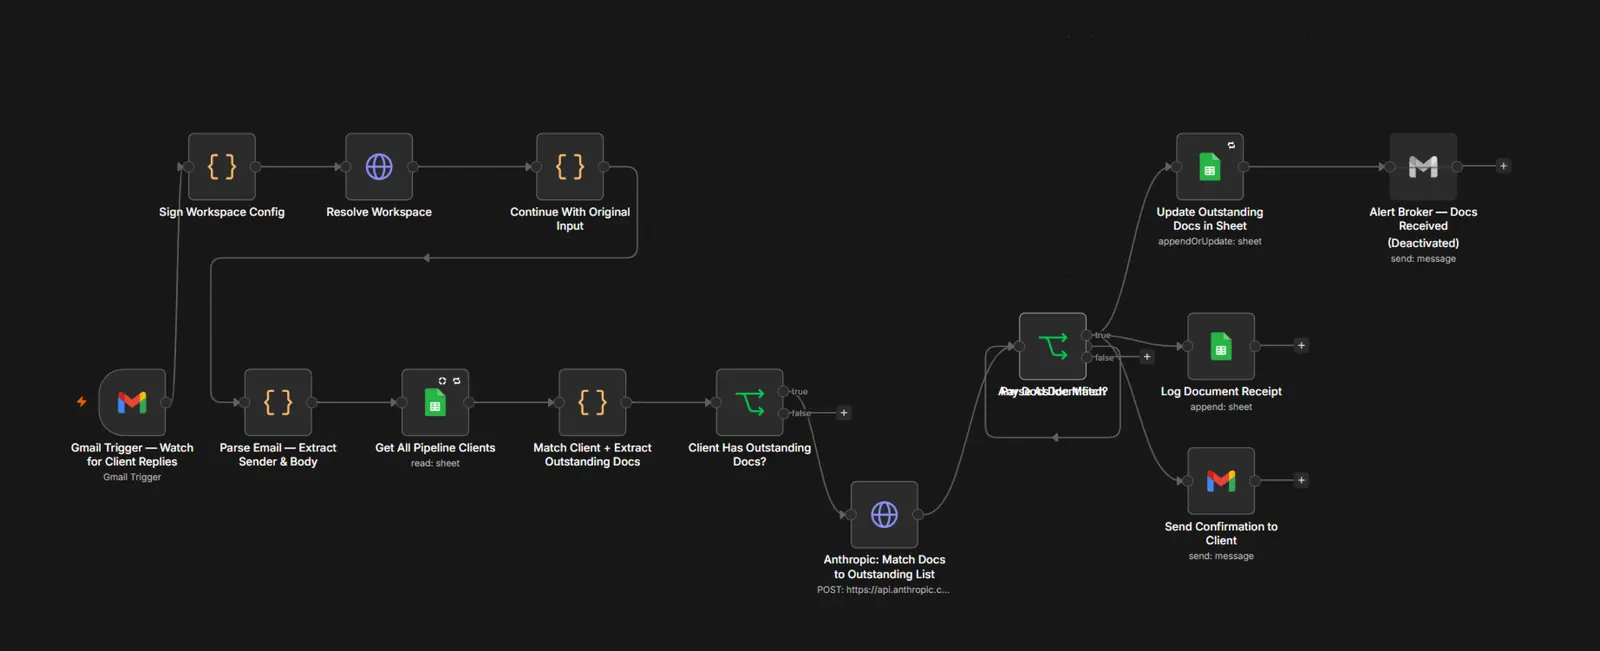Image resolution: width=1600 pixels, height=651 pixels.
Task: Click 'Log Document Receipt' label
Action: [1221, 391]
